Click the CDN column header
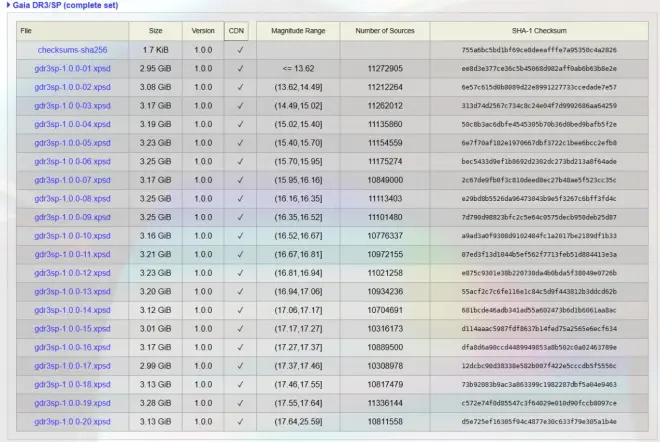Viewport: 660px width, 442px height. 236,31
